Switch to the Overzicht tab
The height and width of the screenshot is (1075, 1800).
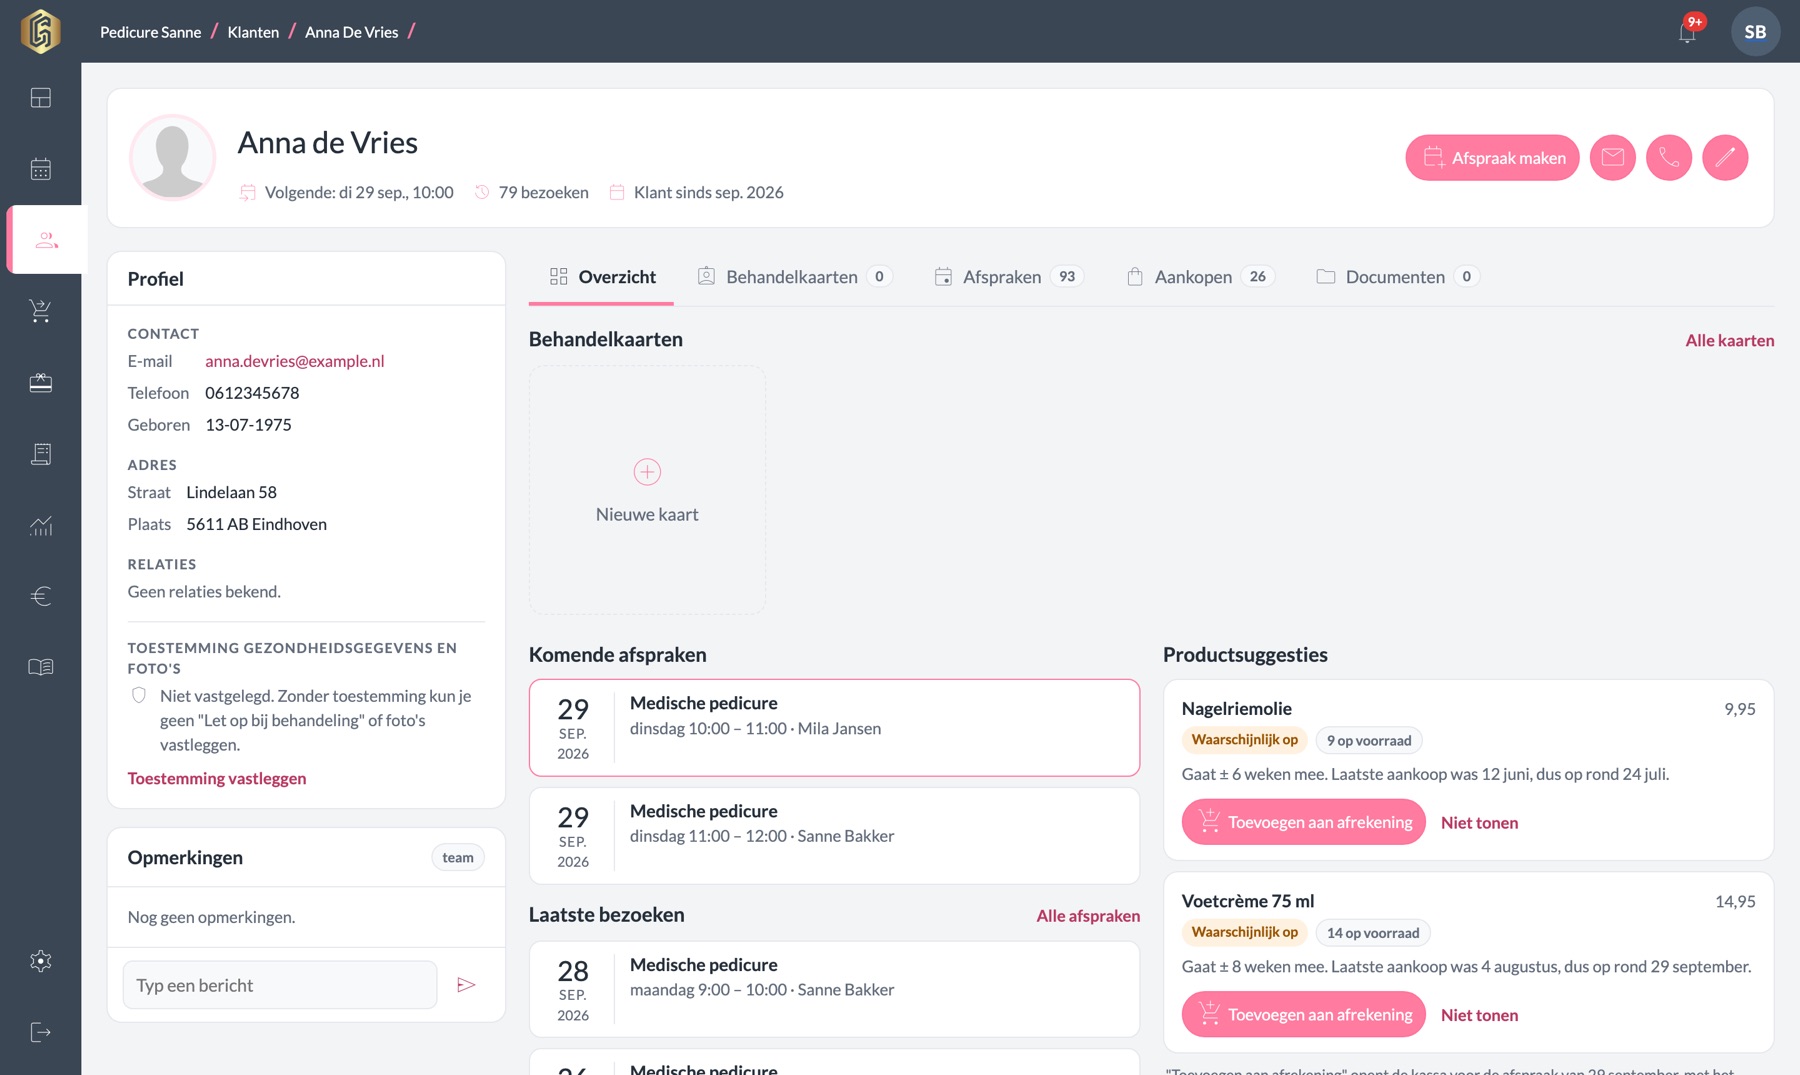(602, 277)
